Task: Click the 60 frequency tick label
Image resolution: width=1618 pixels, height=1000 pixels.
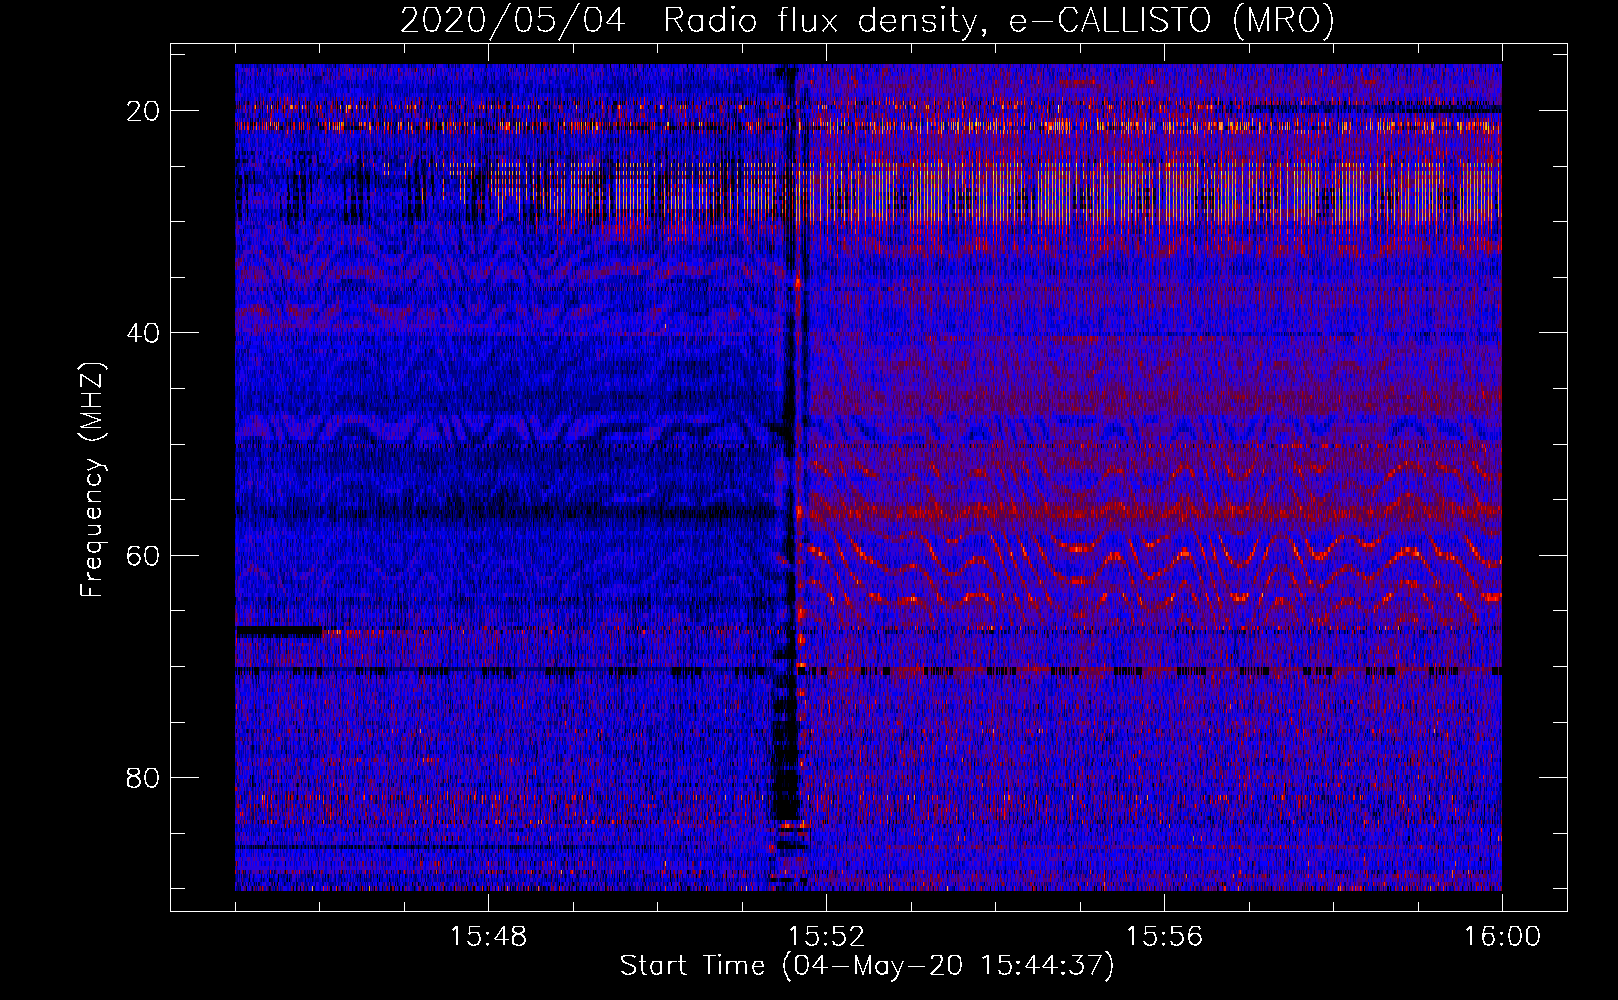Action: point(144,555)
